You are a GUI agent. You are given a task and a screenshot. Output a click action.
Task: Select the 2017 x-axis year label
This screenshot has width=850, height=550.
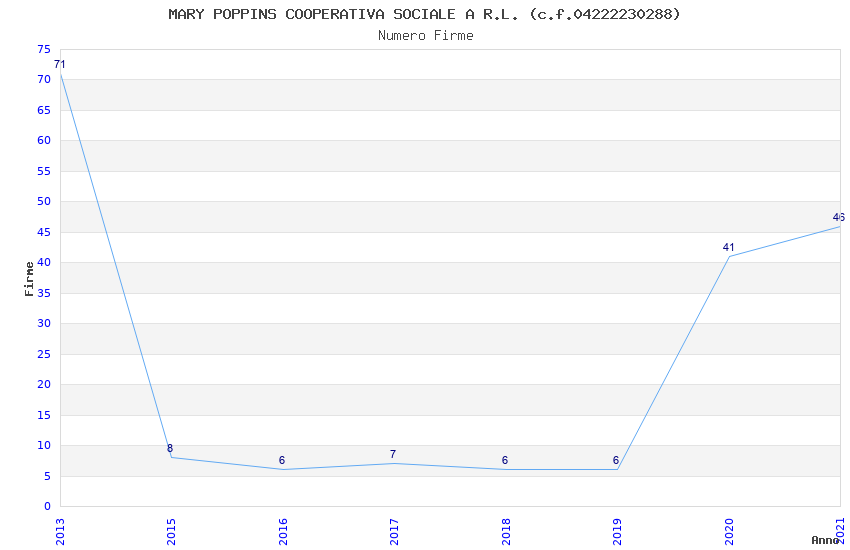(x=394, y=532)
